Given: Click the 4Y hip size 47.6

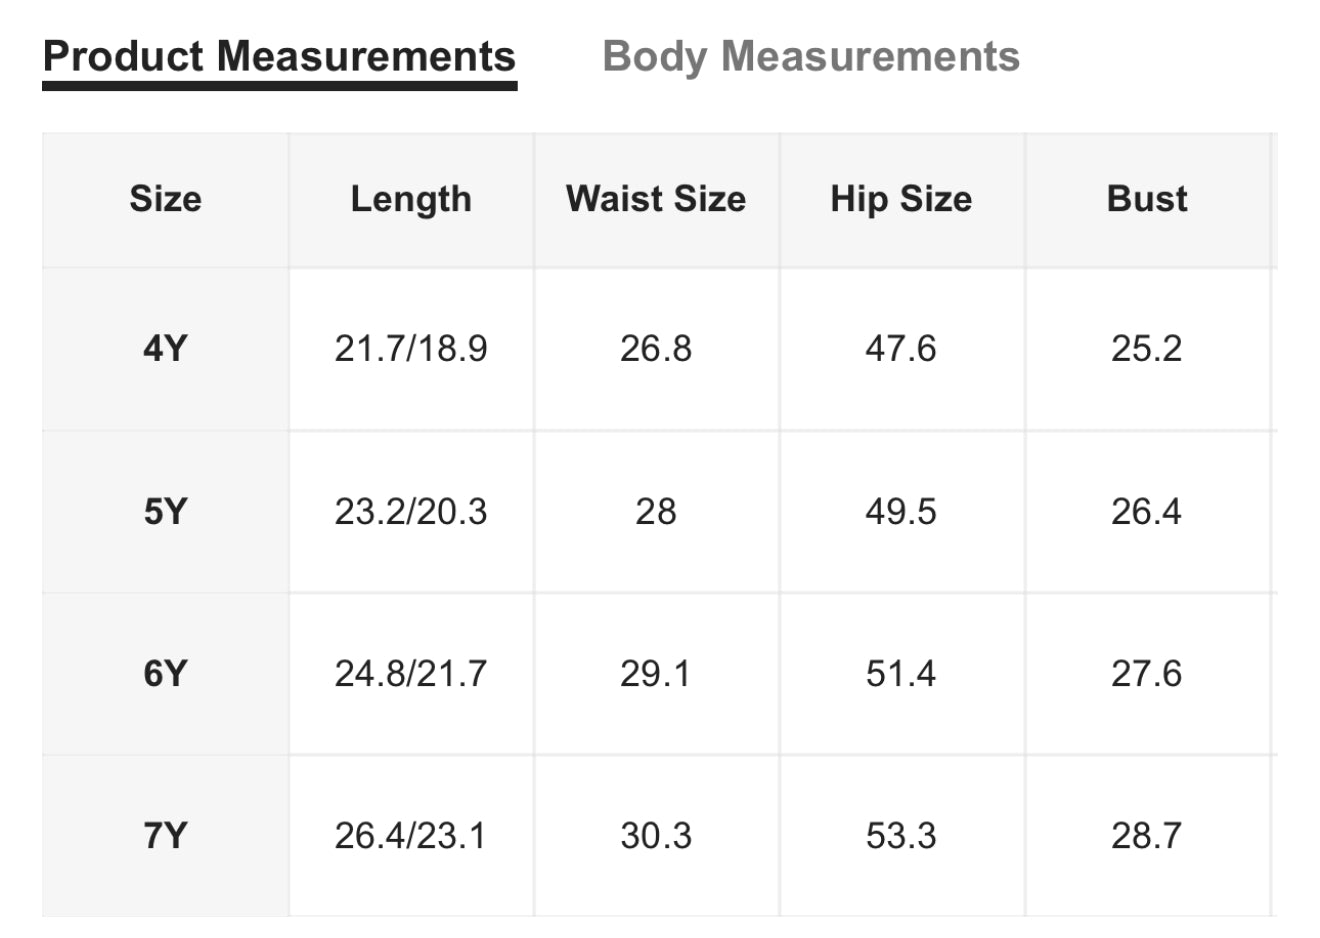Looking at the screenshot, I should pyautogui.click(x=901, y=349).
